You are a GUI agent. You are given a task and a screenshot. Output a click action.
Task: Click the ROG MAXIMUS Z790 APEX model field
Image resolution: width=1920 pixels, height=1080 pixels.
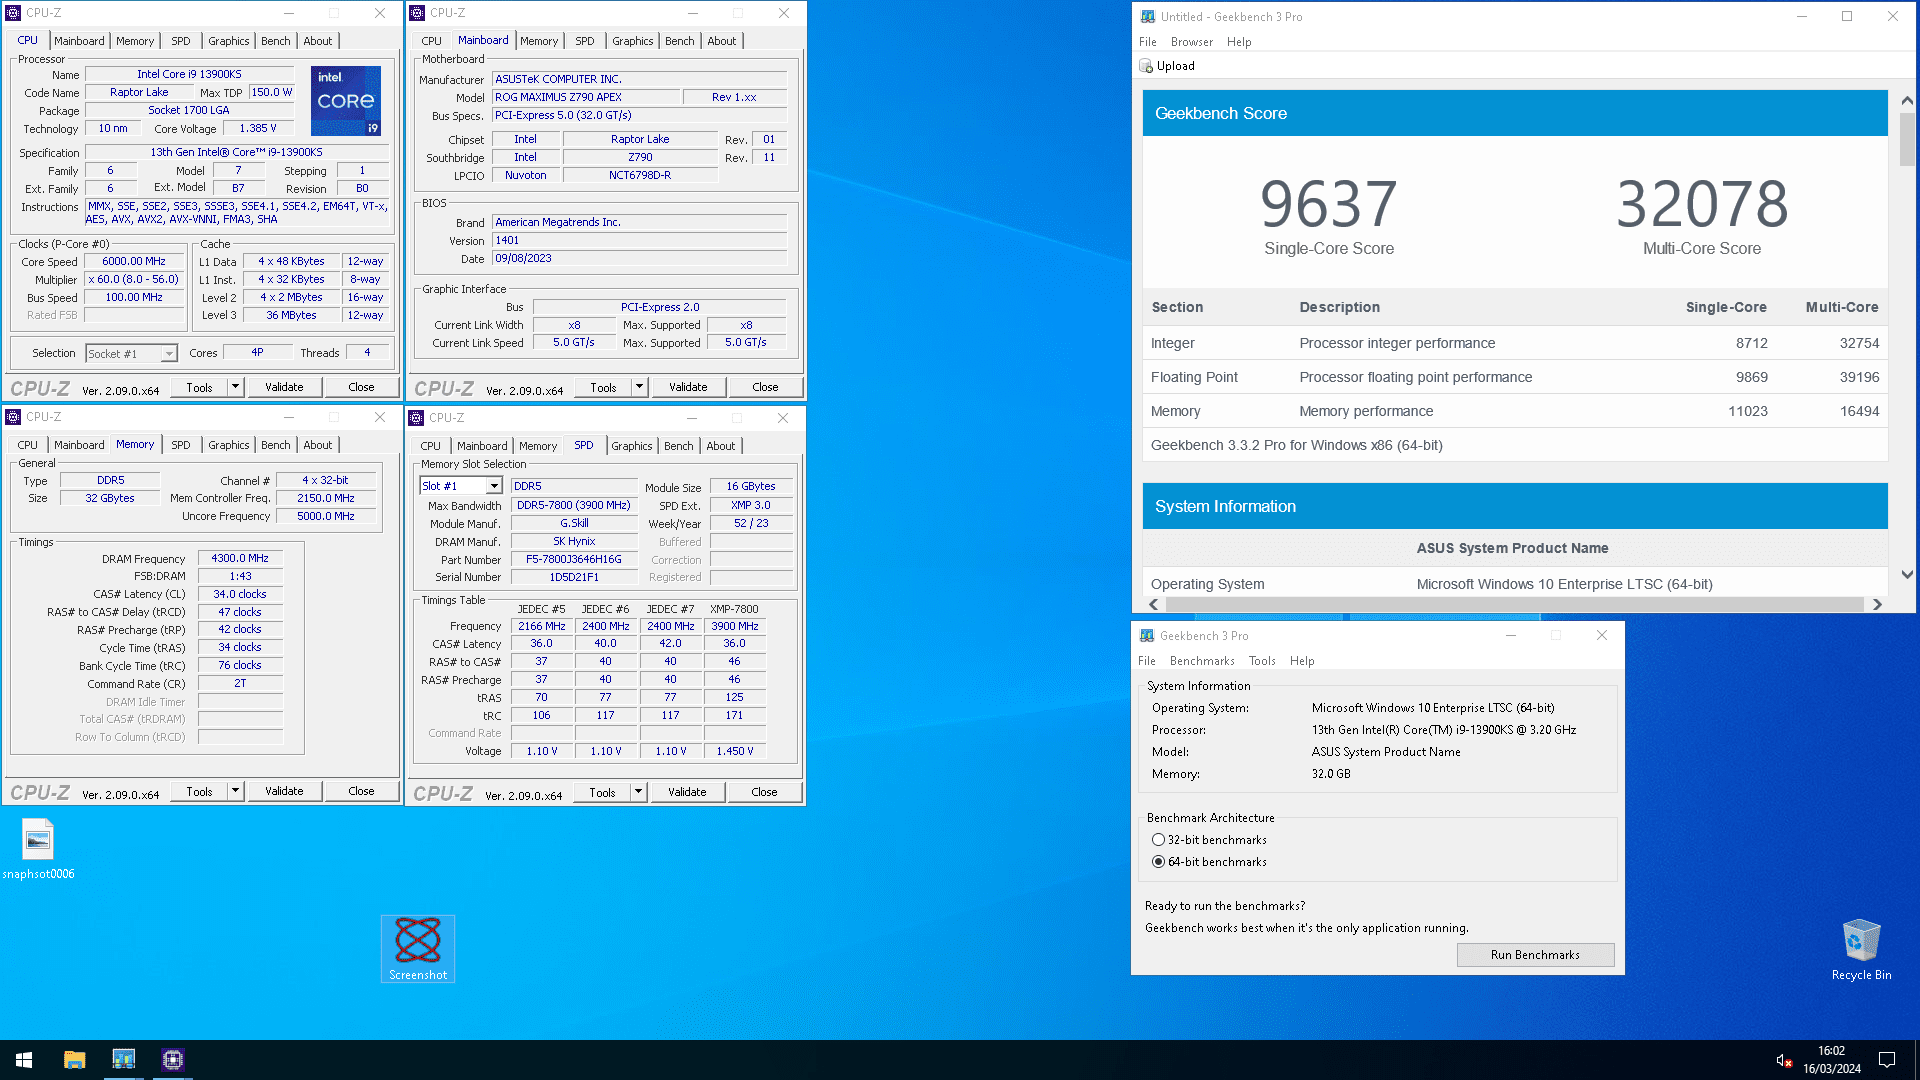click(x=586, y=98)
